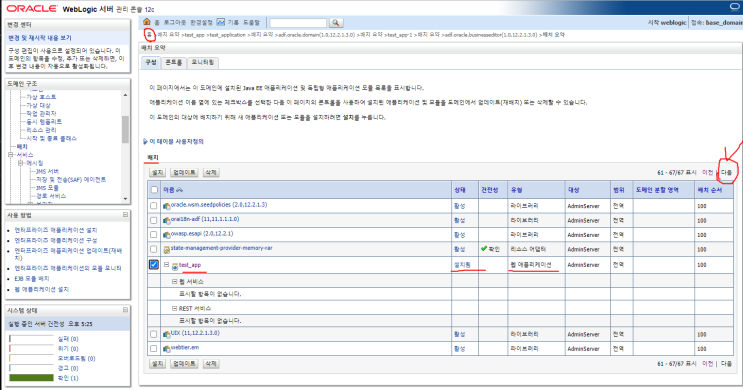Check the orai18n-adf row checkbox

(154, 220)
